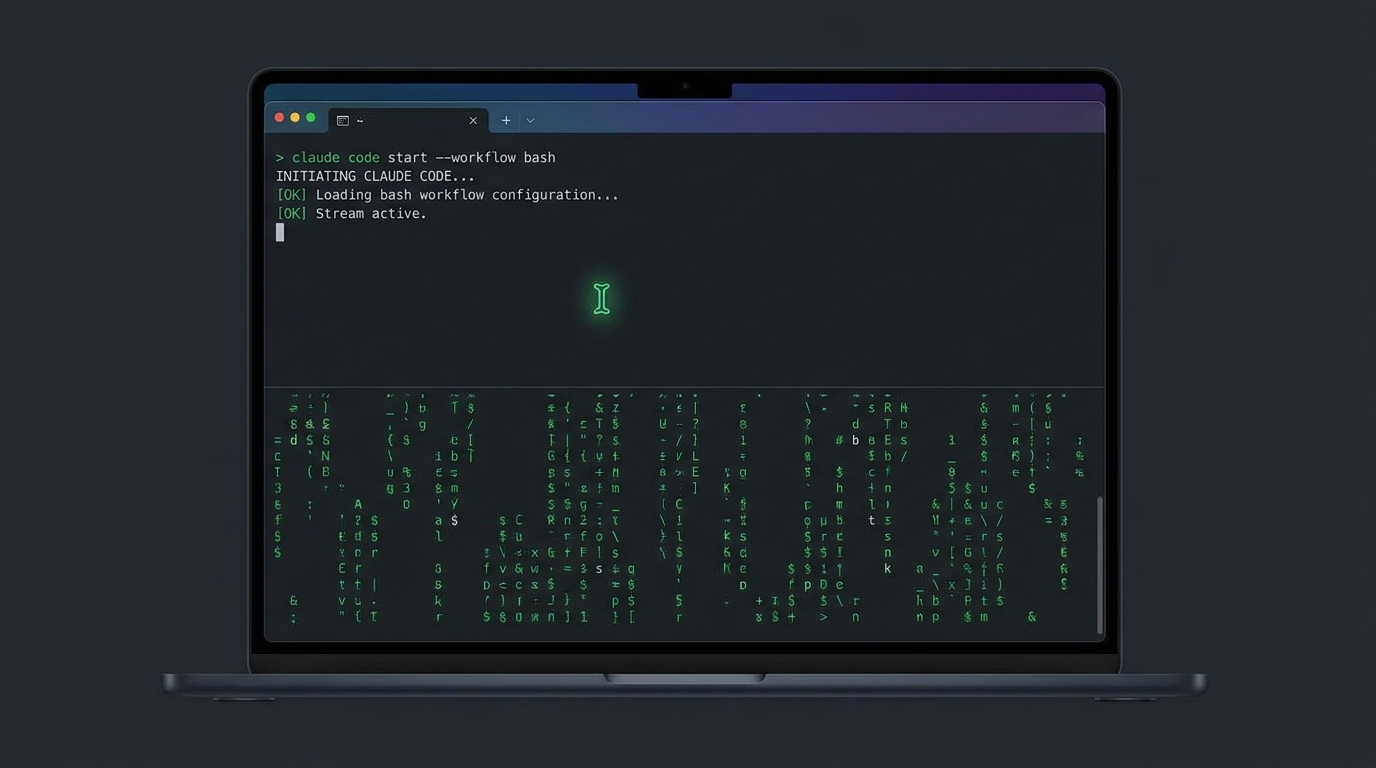Click the second [OK] status marker
Viewport: 1376px width, 768px height.
click(x=291, y=213)
